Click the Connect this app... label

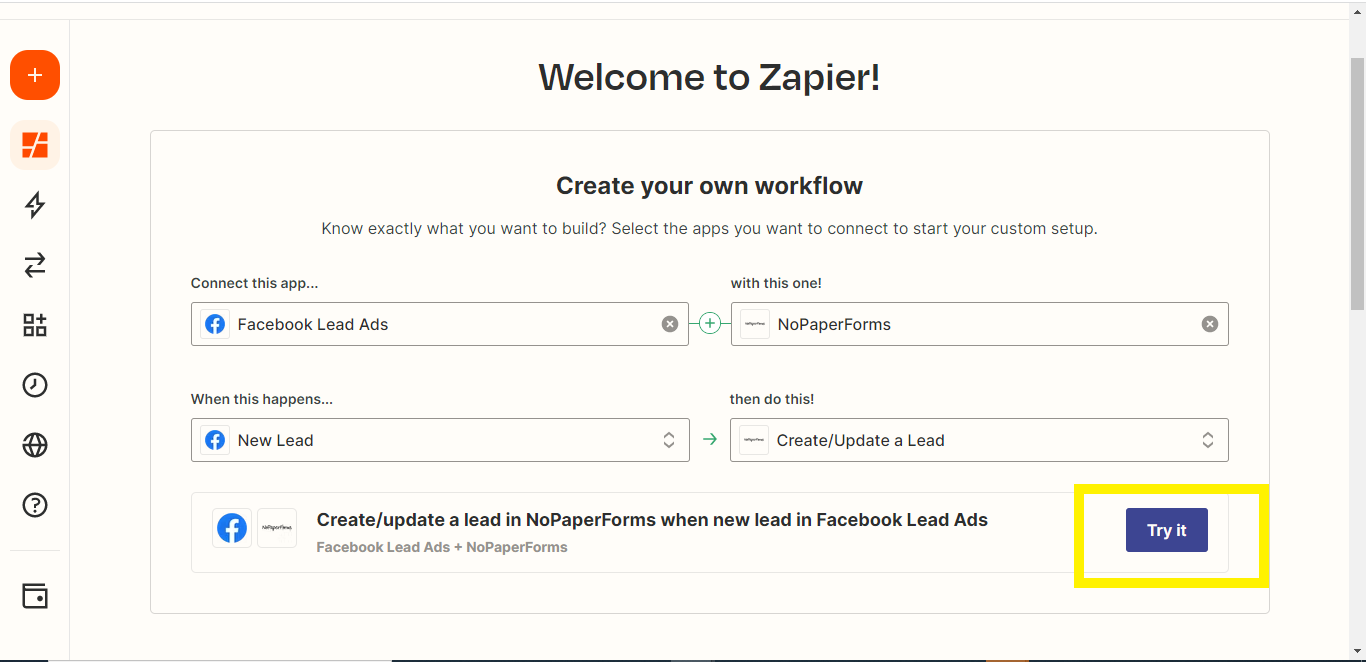click(254, 283)
